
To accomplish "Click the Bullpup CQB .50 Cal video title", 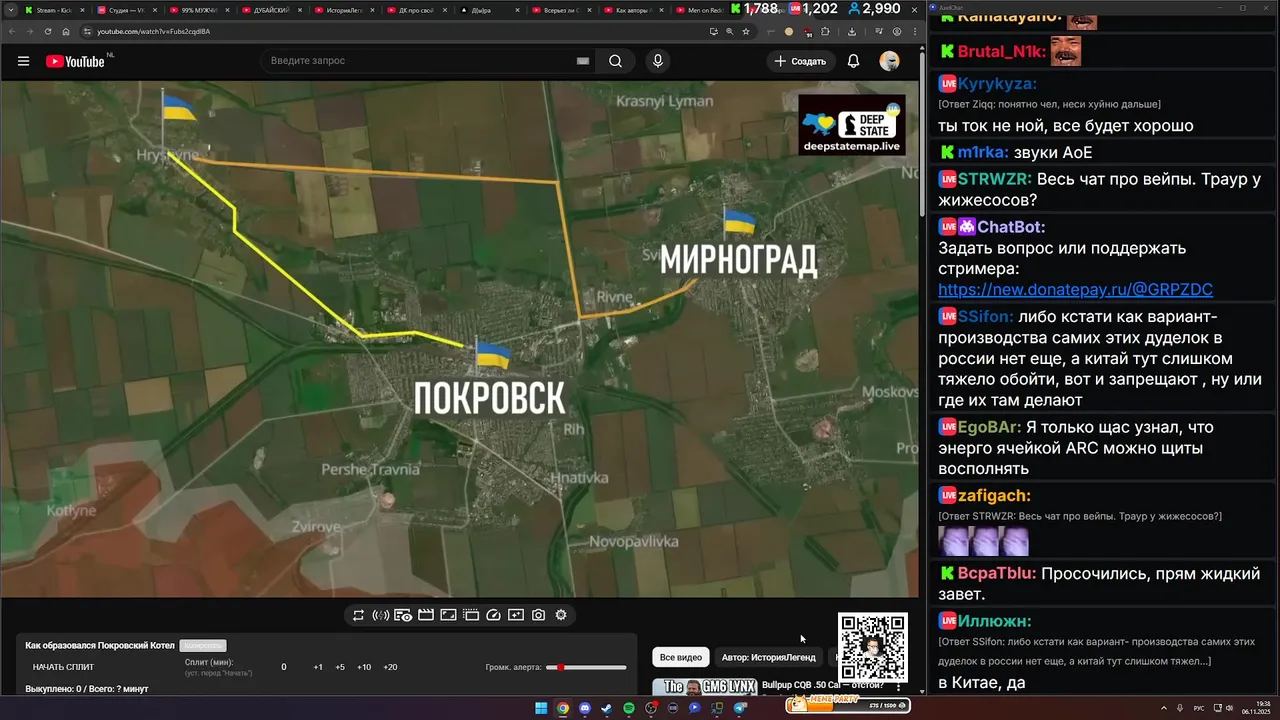I will [823, 685].
